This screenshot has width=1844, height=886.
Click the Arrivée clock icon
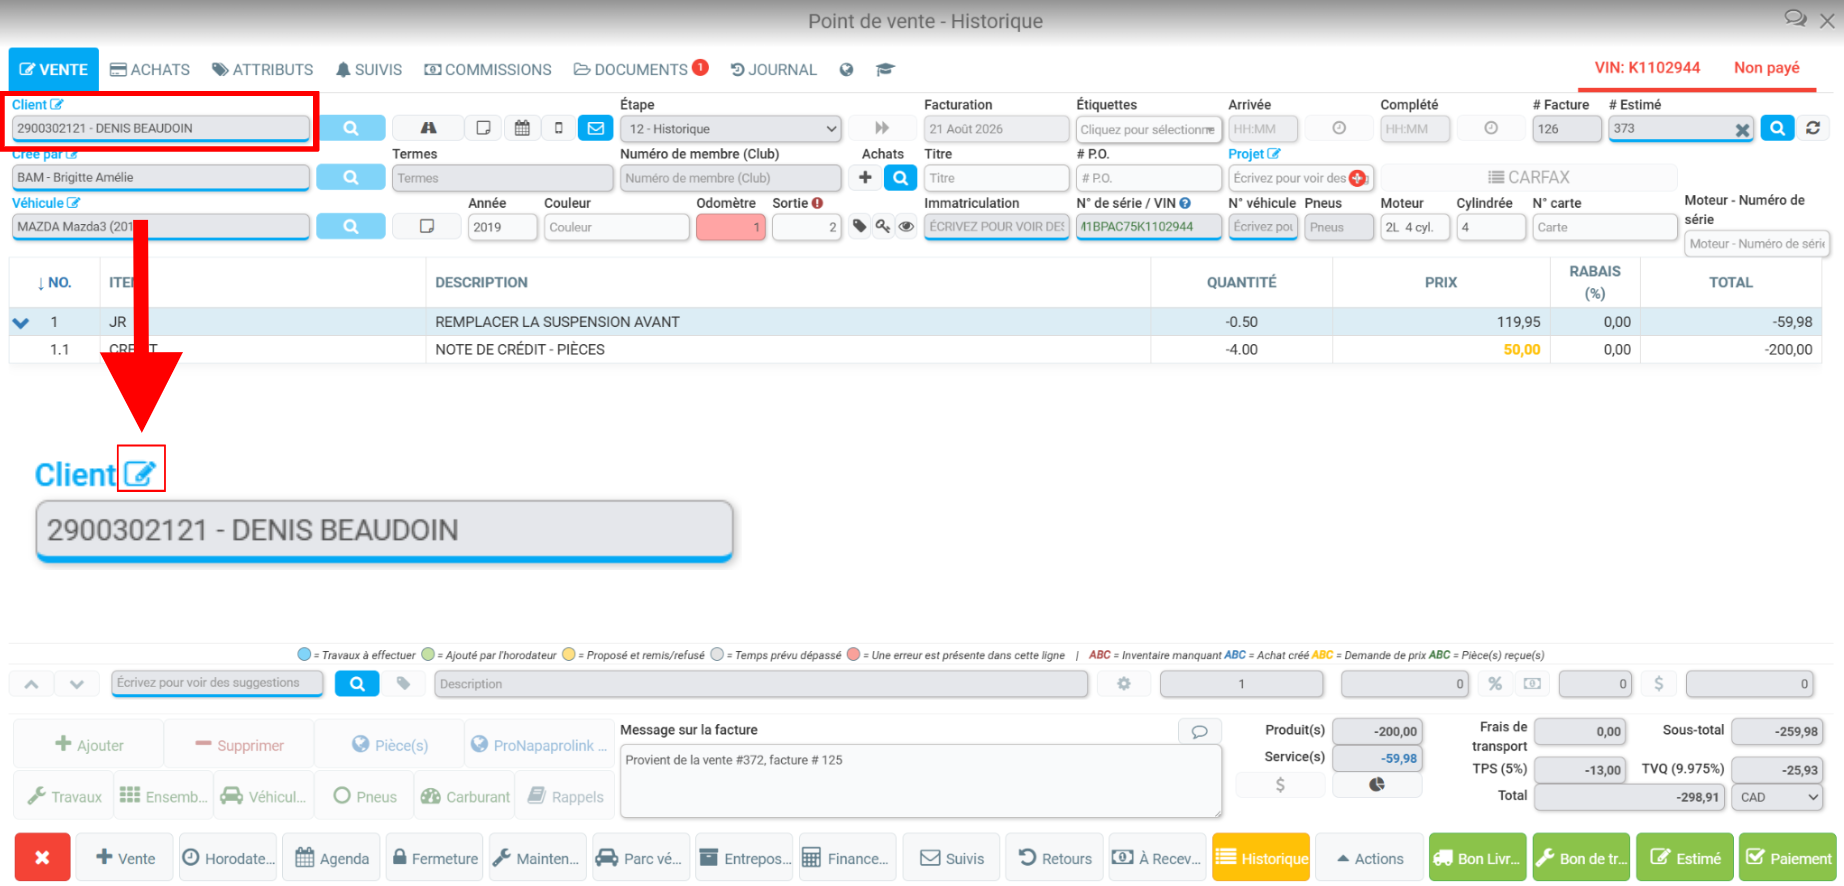point(1339,128)
